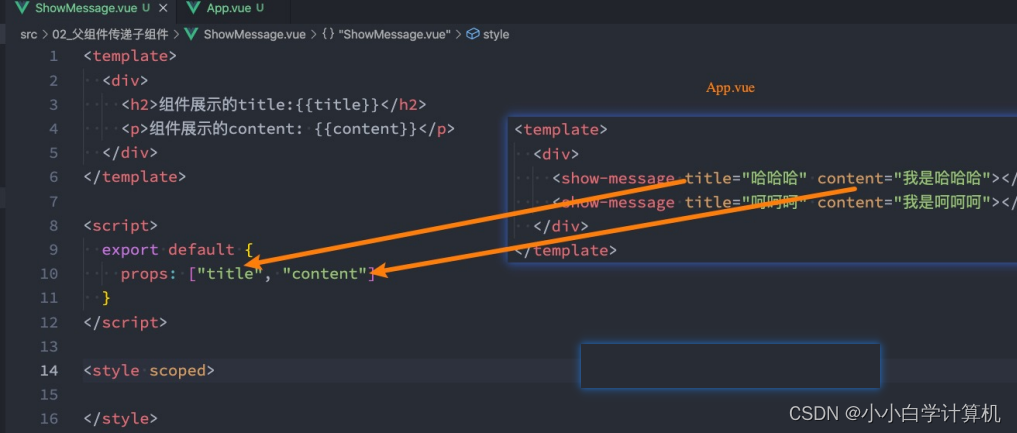The image size is (1017, 433).
Task: Open the style symbol breadcrumb
Action: pos(496,34)
